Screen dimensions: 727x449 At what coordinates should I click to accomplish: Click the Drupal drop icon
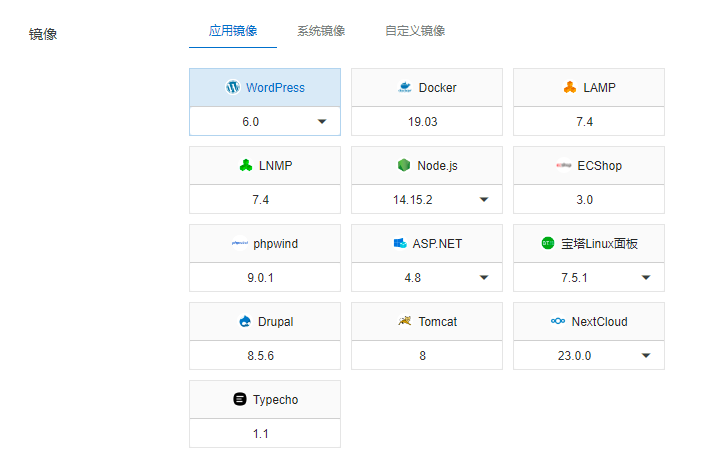pyautogui.click(x=245, y=321)
